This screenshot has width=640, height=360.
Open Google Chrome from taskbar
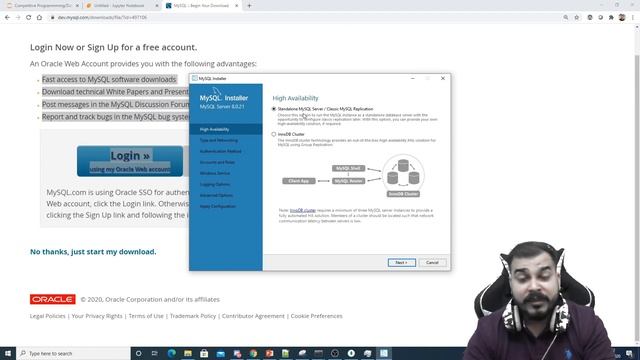pyautogui.click(x=253, y=353)
